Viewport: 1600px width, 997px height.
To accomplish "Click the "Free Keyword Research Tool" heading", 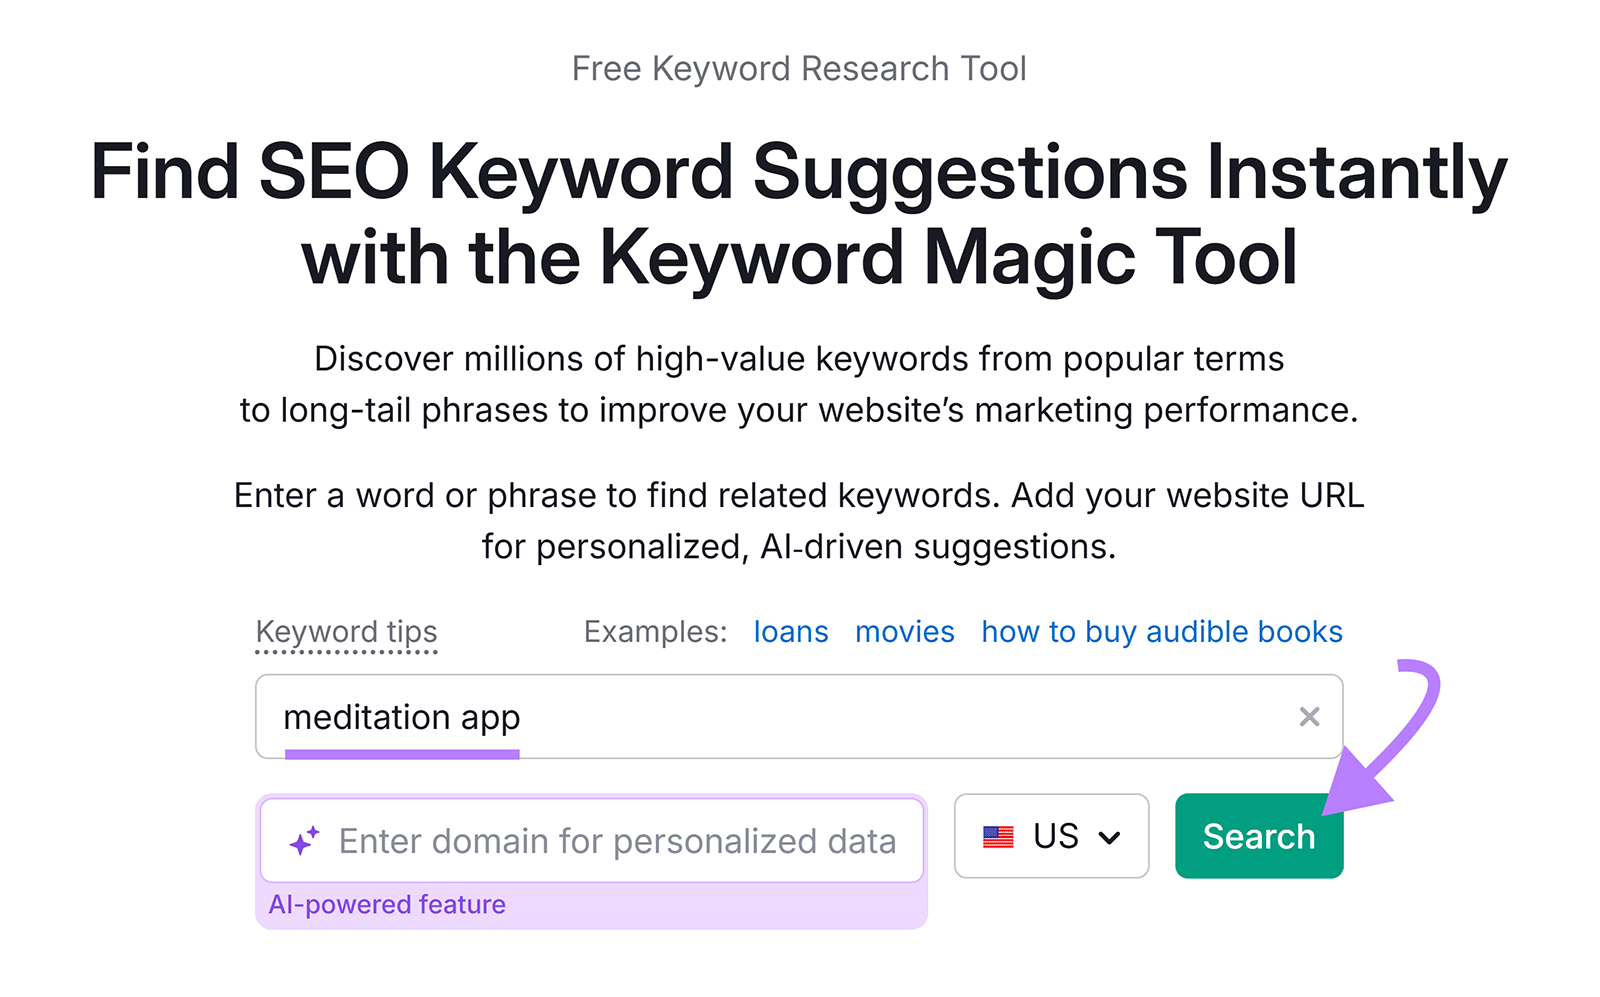I will tap(799, 68).
